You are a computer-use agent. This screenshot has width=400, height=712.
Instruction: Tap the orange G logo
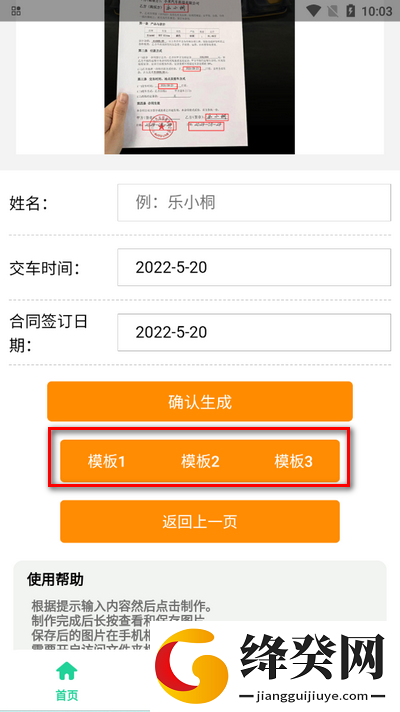point(192,665)
